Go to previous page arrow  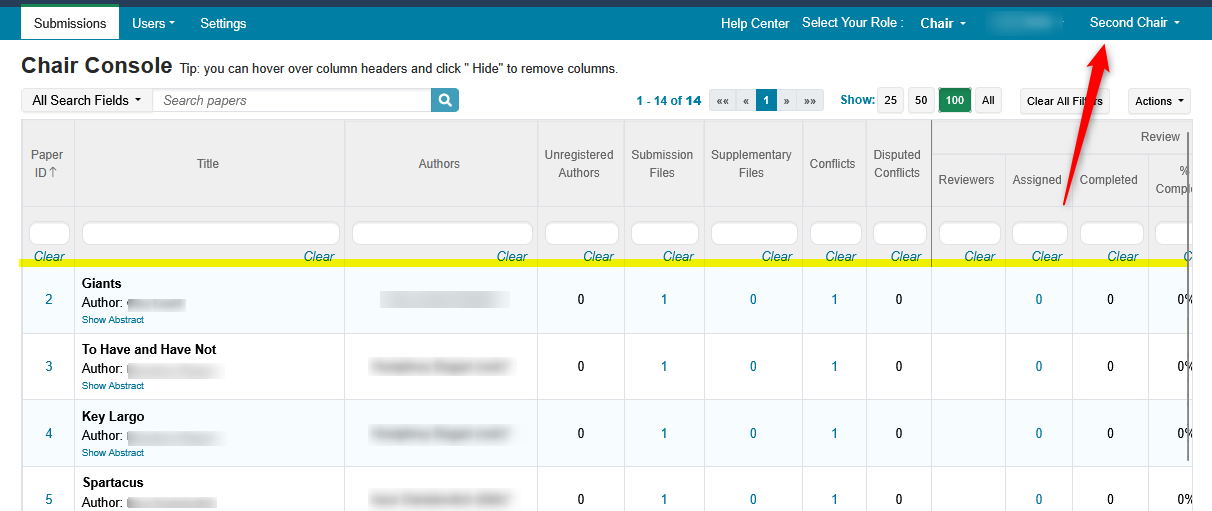point(745,101)
